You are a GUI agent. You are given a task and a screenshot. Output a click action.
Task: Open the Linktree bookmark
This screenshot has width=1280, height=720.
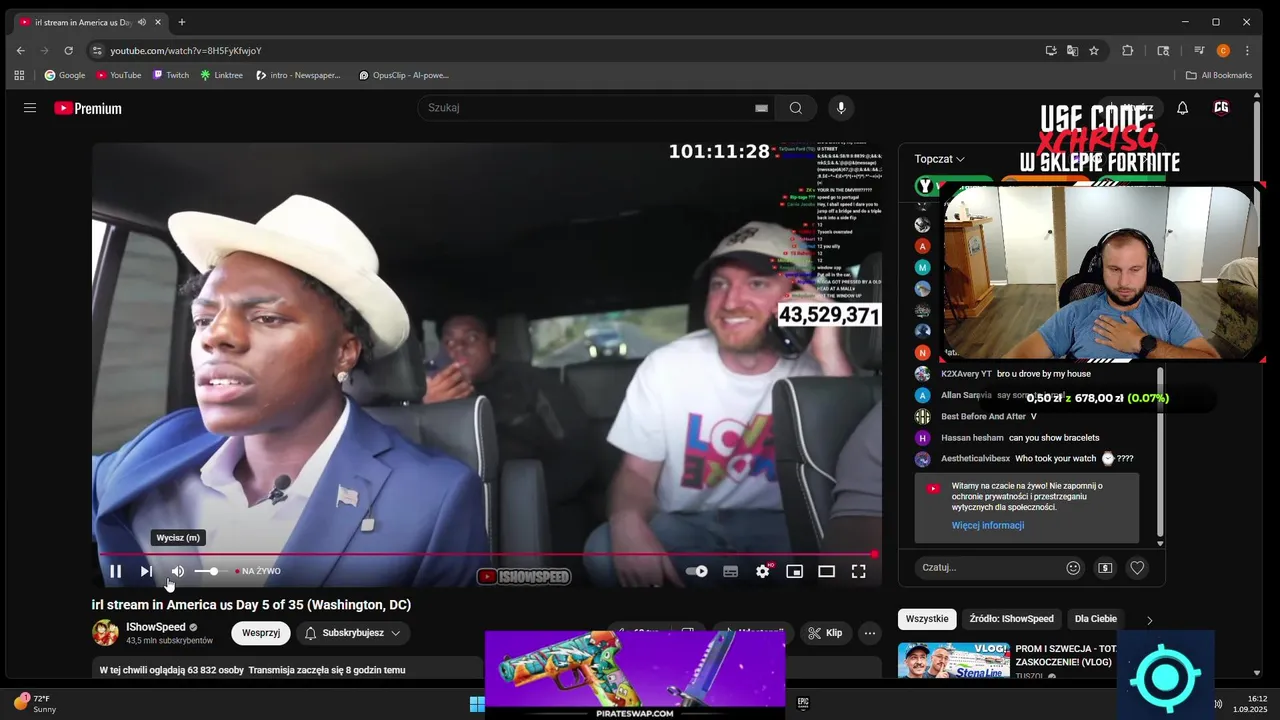222,75
